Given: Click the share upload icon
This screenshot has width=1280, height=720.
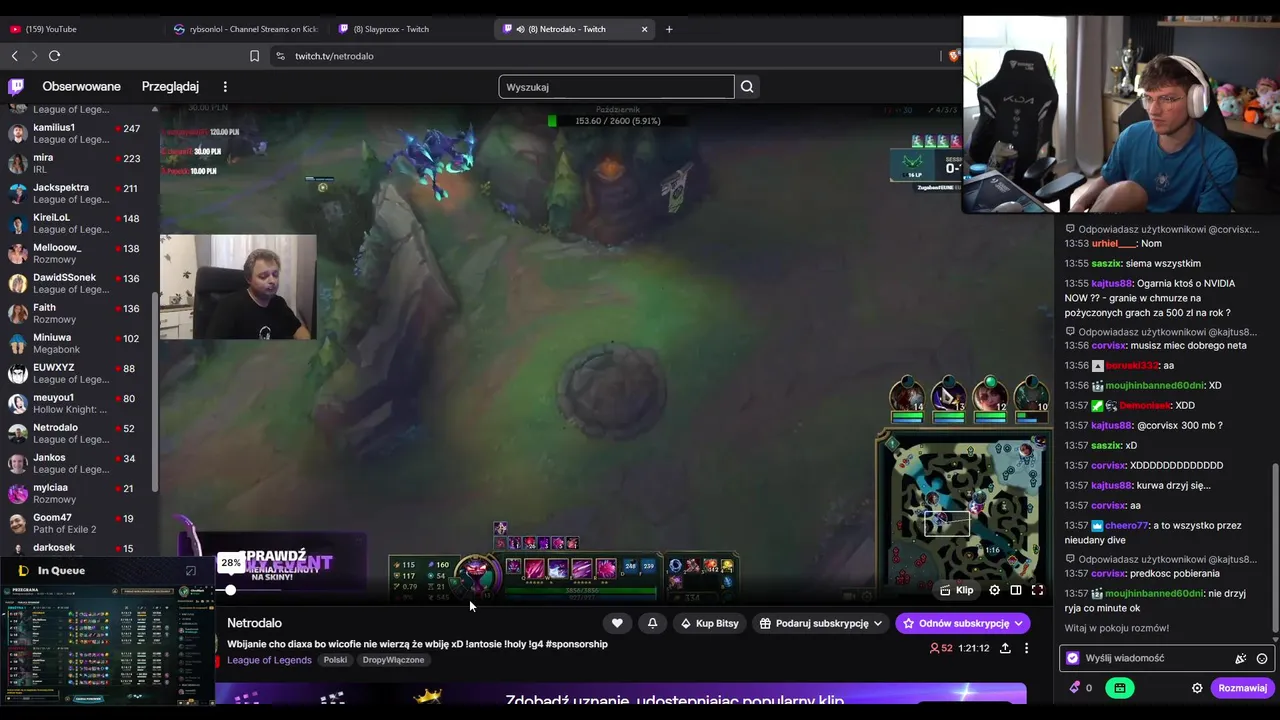Looking at the screenshot, I should tap(1005, 648).
